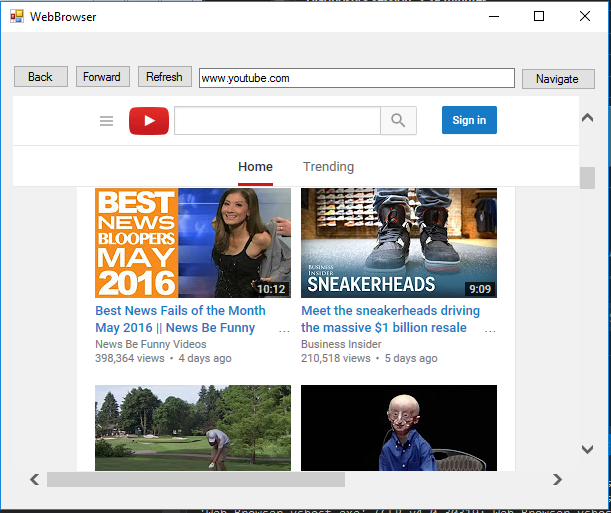This screenshot has height=513, width=611.
Task: Click the vertical scrollbar up arrow
Action: tap(587, 117)
